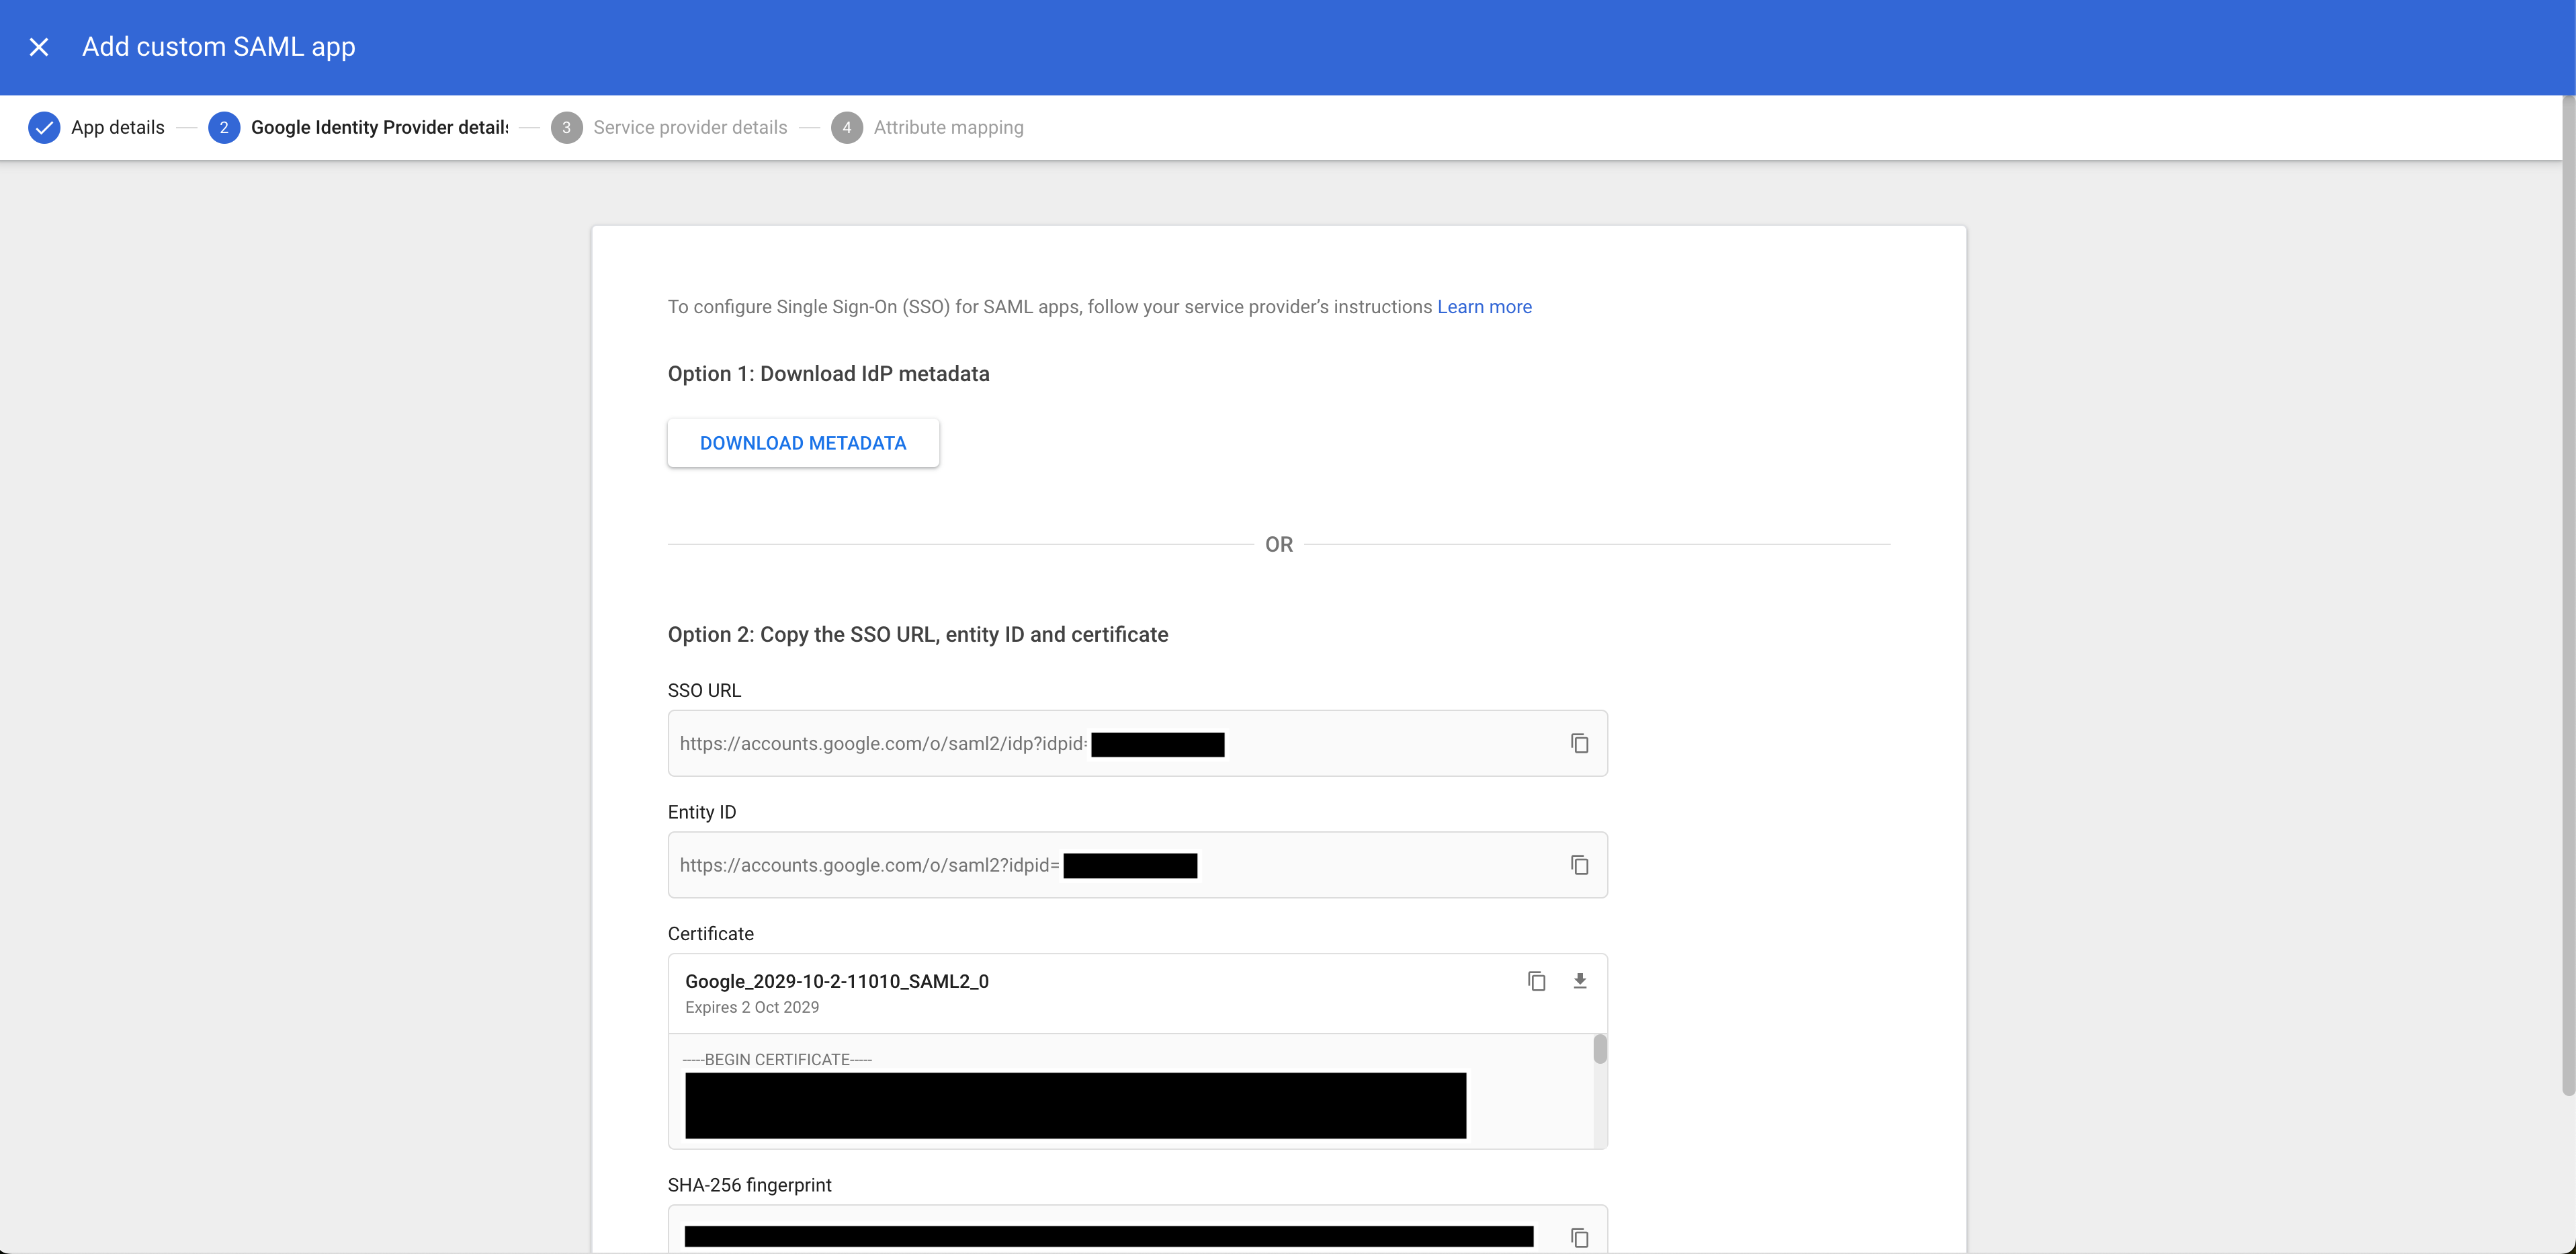Viewport: 2576px width, 1254px height.
Task: Click the step 4 circle icon
Action: [x=847, y=127]
